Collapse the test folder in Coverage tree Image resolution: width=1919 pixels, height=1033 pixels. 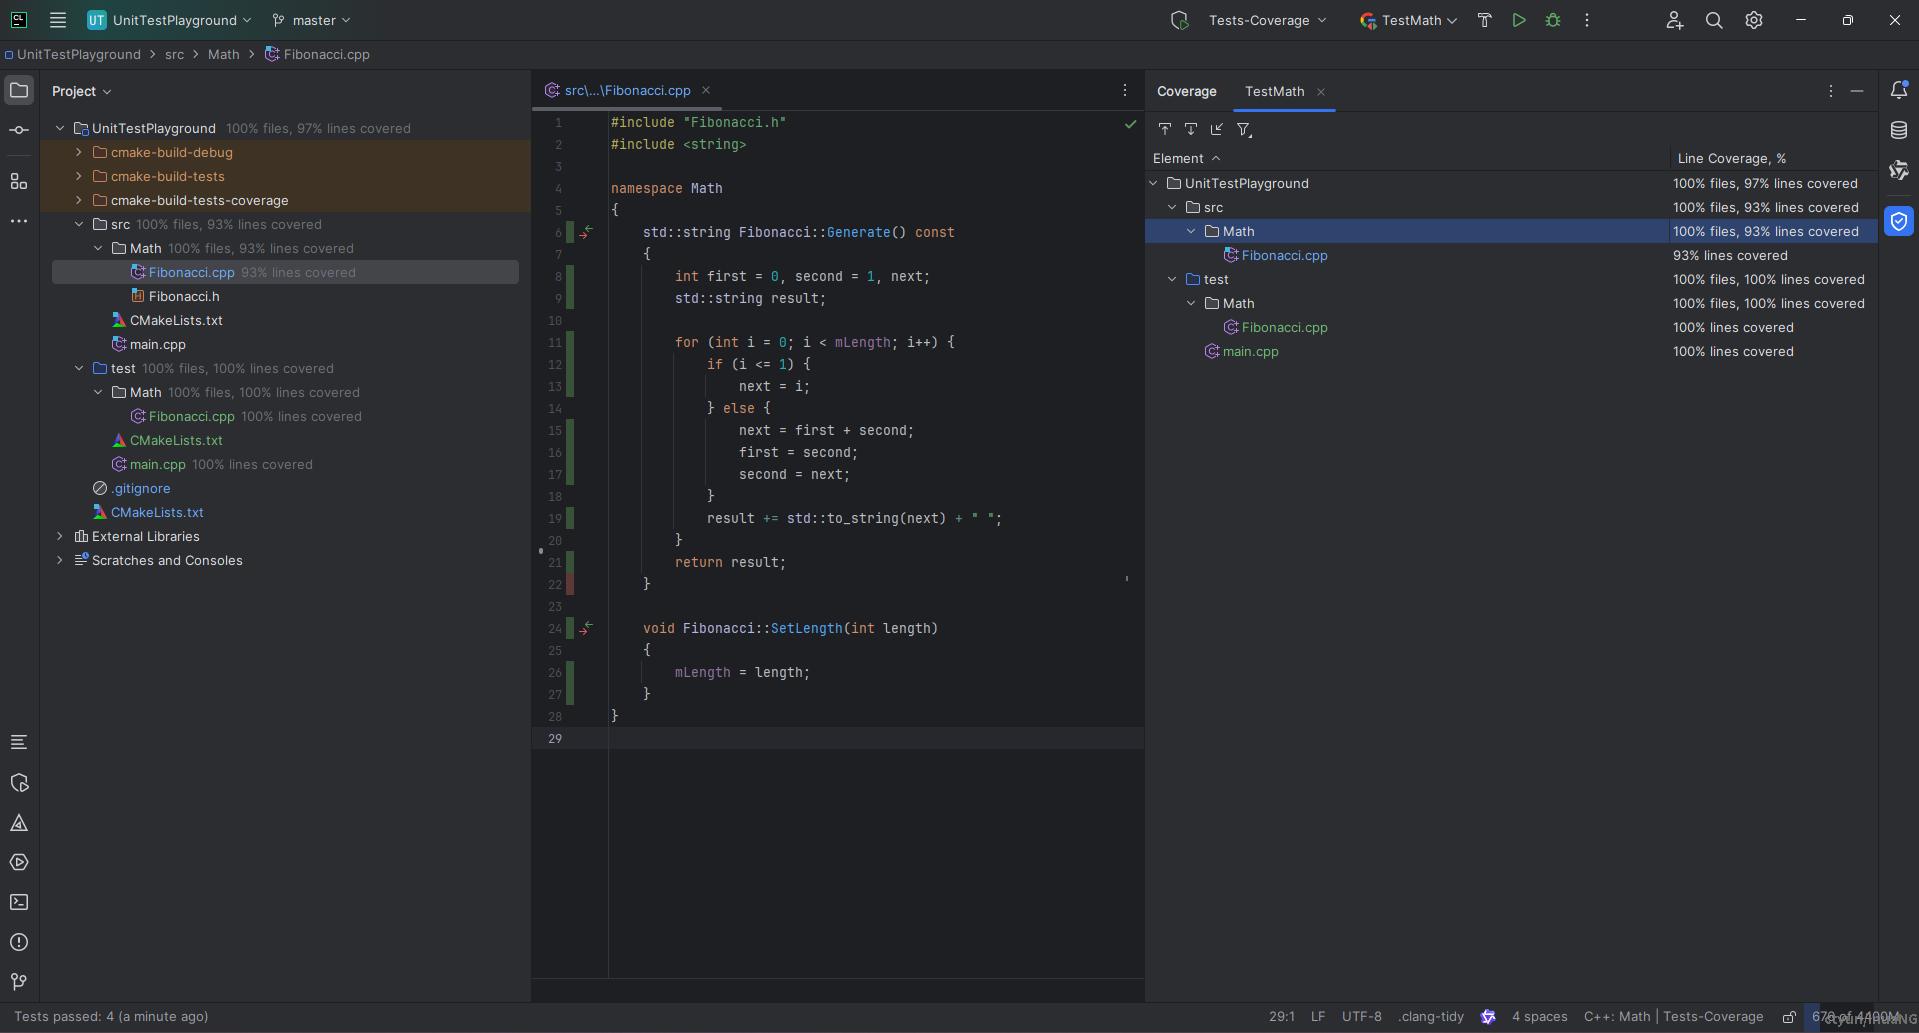pos(1172,279)
